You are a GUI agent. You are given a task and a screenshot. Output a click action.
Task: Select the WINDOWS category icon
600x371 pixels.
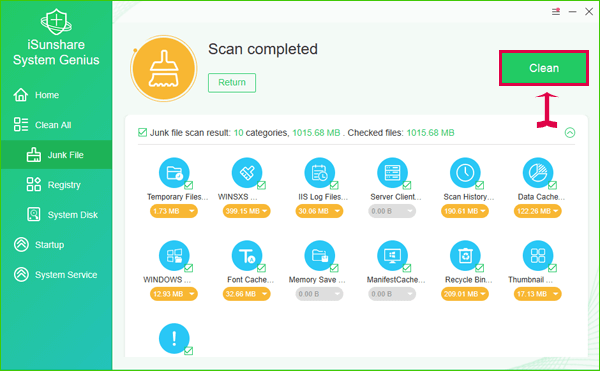[x=174, y=255]
